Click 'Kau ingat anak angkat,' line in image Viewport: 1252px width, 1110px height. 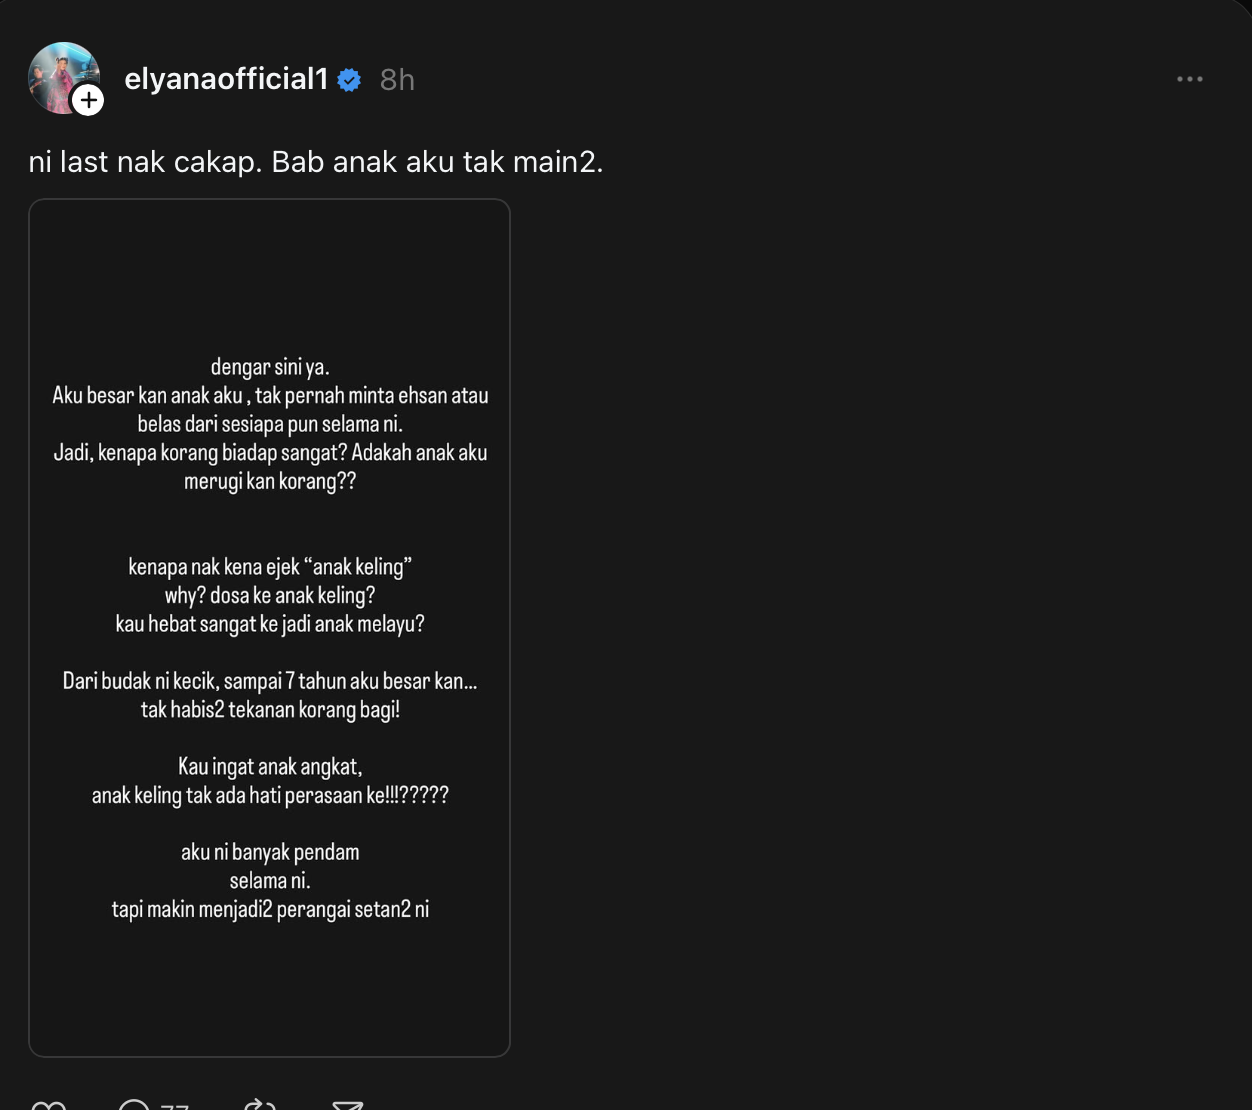(x=270, y=767)
